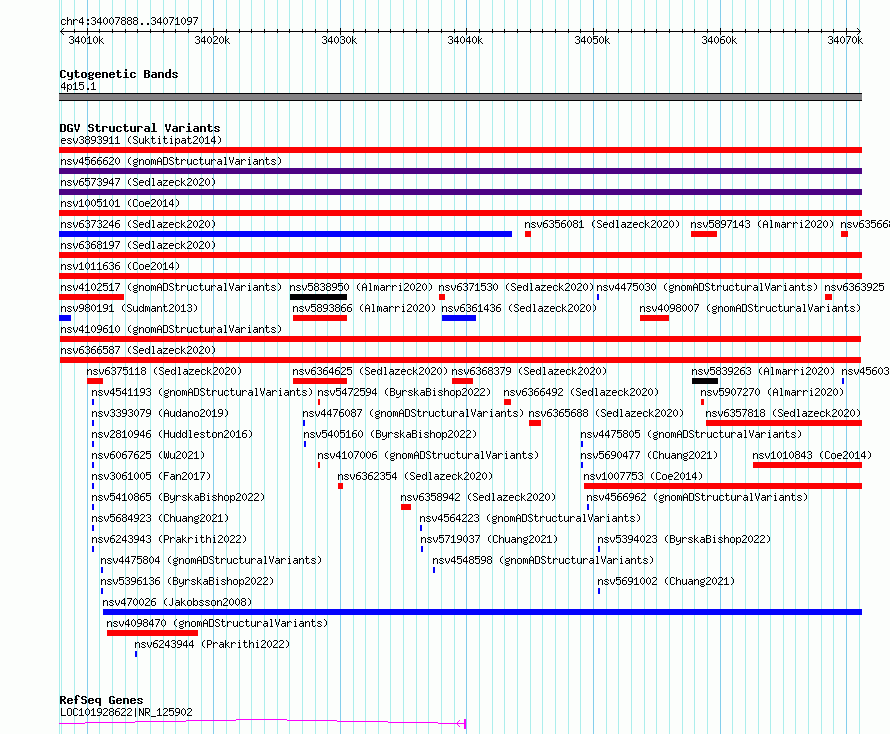Click nsv980191 (Sudmant2013) label
Viewport: 890px width, 734px height.
129,308
